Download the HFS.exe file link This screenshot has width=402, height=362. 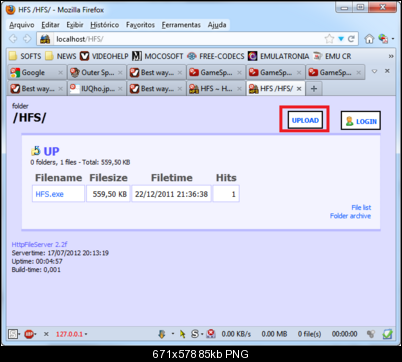tap(49, 194)
